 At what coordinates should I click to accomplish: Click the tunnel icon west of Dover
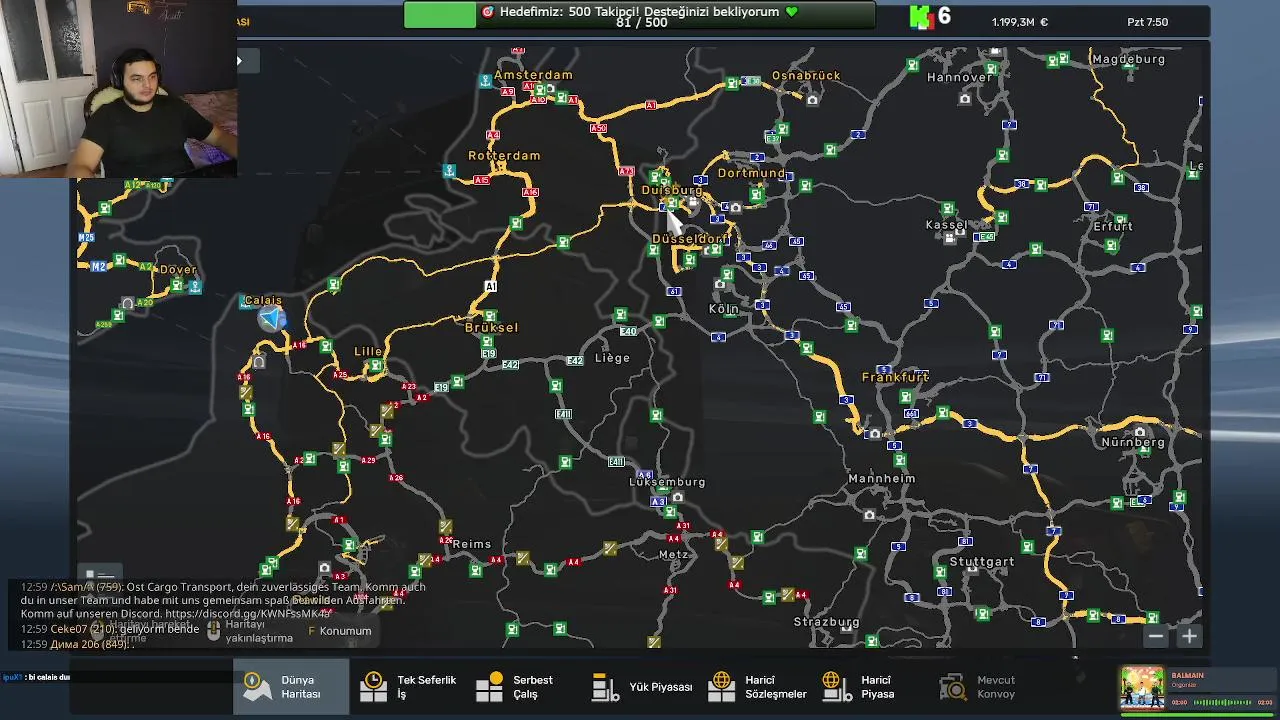click(x=128, y=303)
